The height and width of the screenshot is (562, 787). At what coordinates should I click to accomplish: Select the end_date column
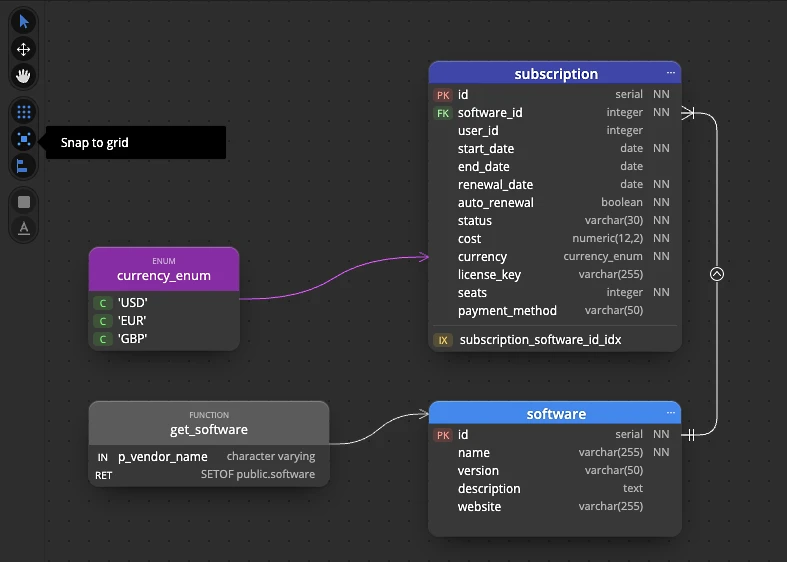point(555,167)
